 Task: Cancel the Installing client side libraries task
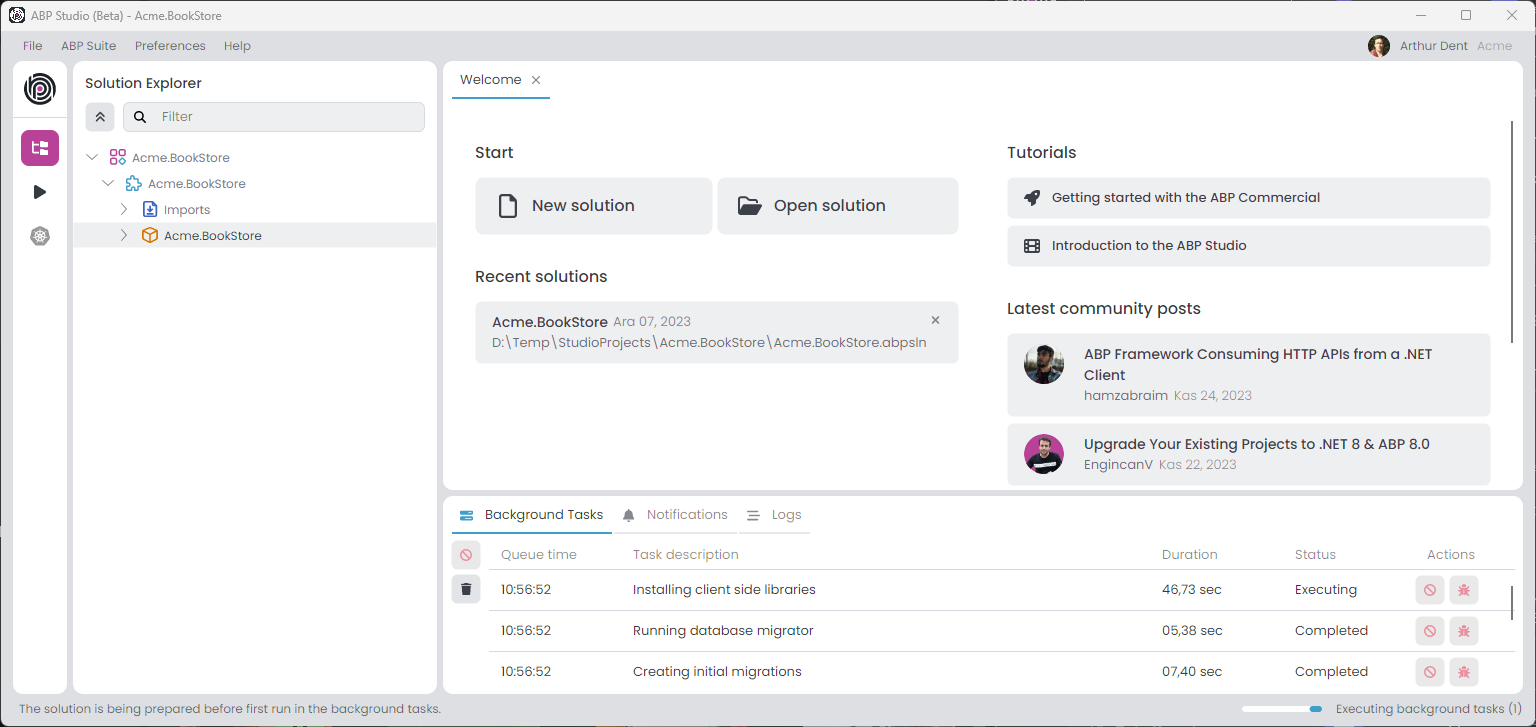(1430, 590)
